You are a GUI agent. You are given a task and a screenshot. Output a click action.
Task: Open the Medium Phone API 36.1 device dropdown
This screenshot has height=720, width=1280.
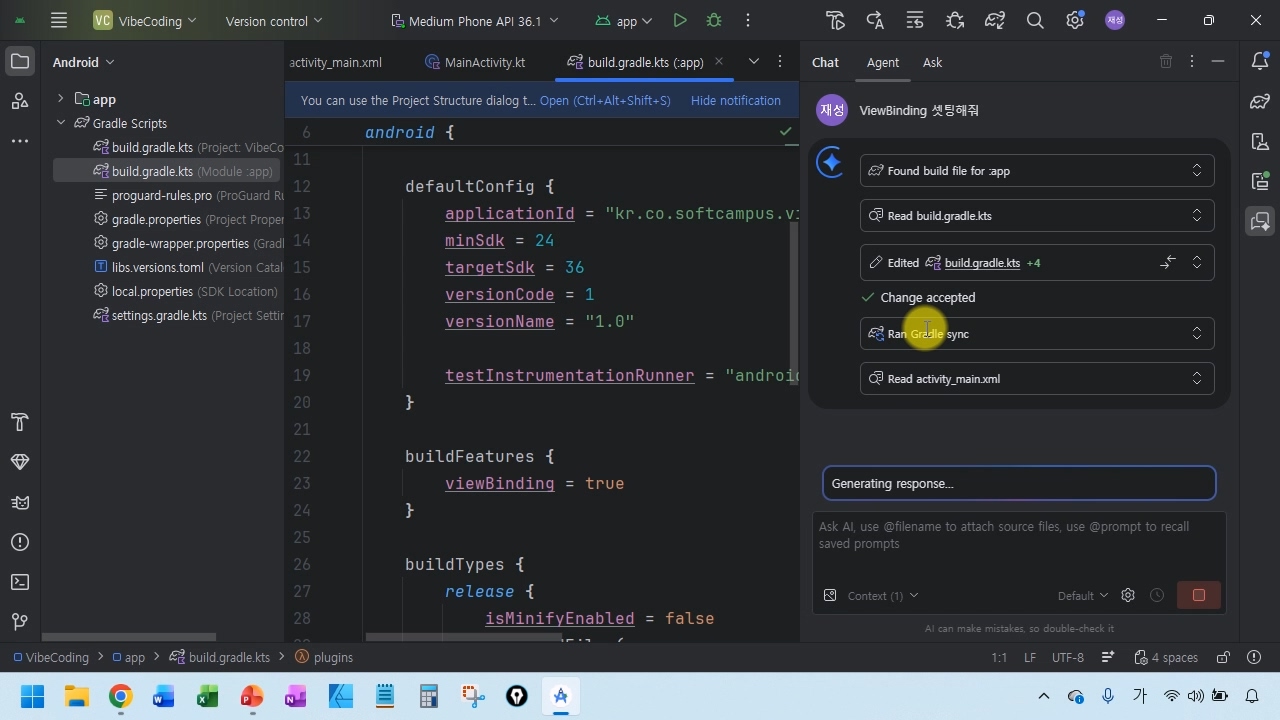click(x=475, y=21)
